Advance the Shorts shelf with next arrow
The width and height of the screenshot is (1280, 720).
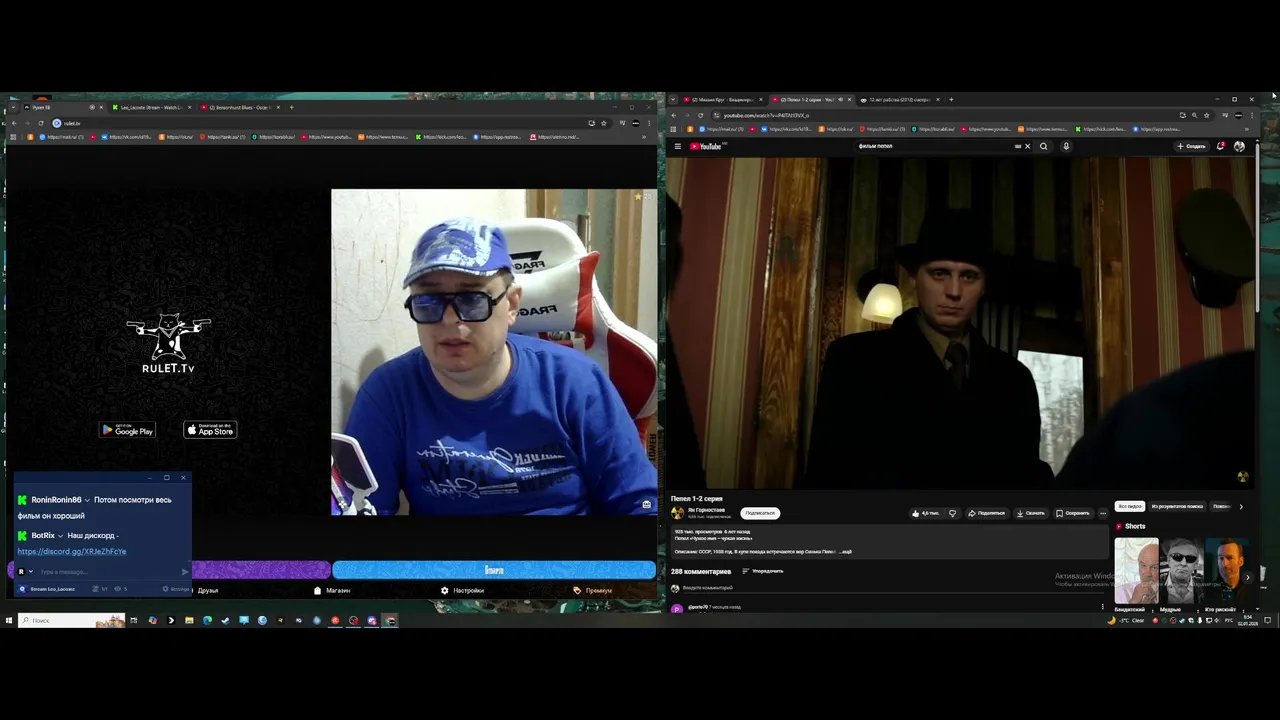click(x=1247, y=577)
